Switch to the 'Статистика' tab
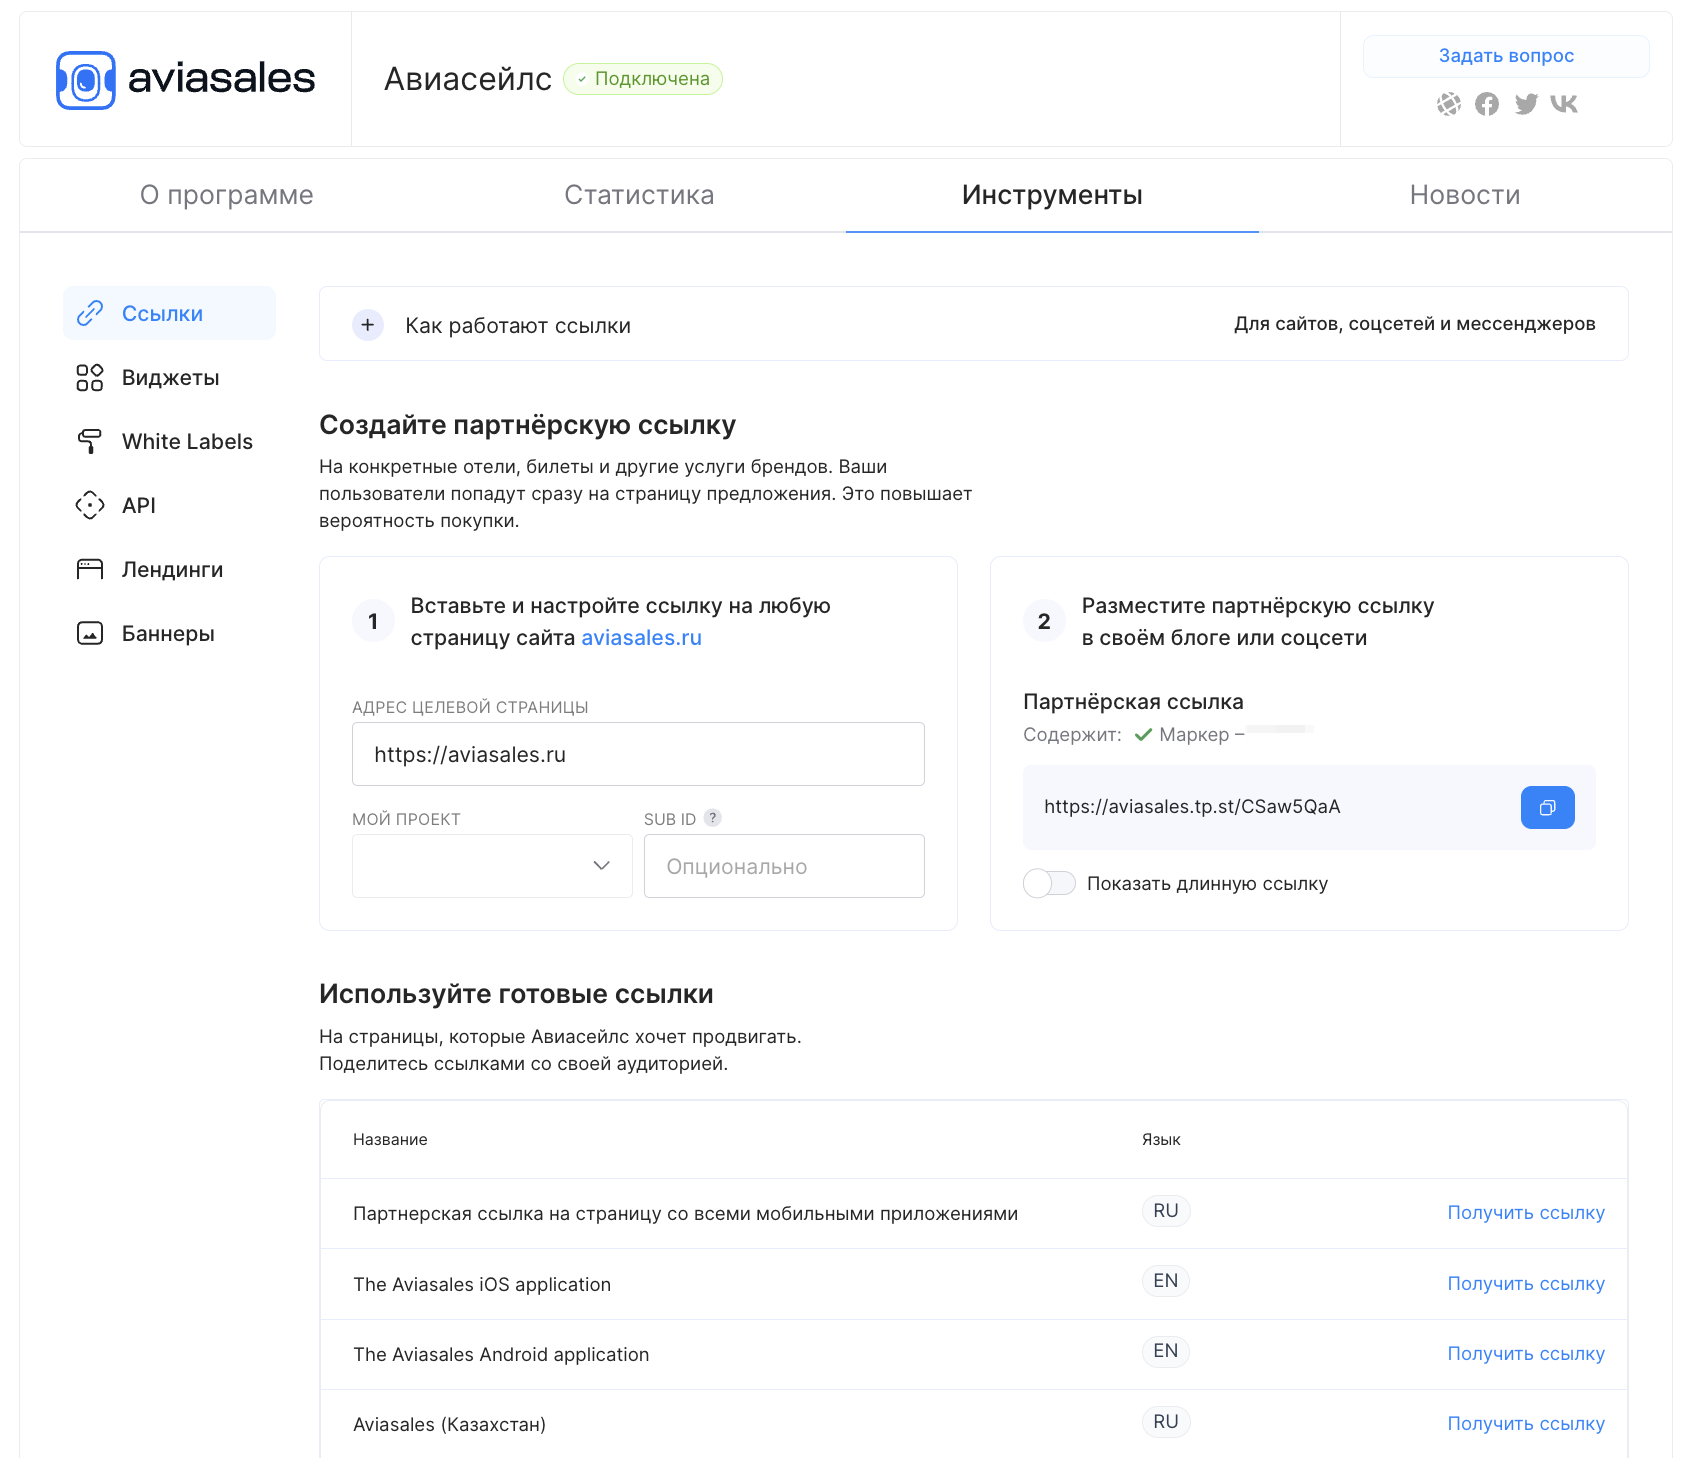The image size is (1702, 1458). [639, 195]
